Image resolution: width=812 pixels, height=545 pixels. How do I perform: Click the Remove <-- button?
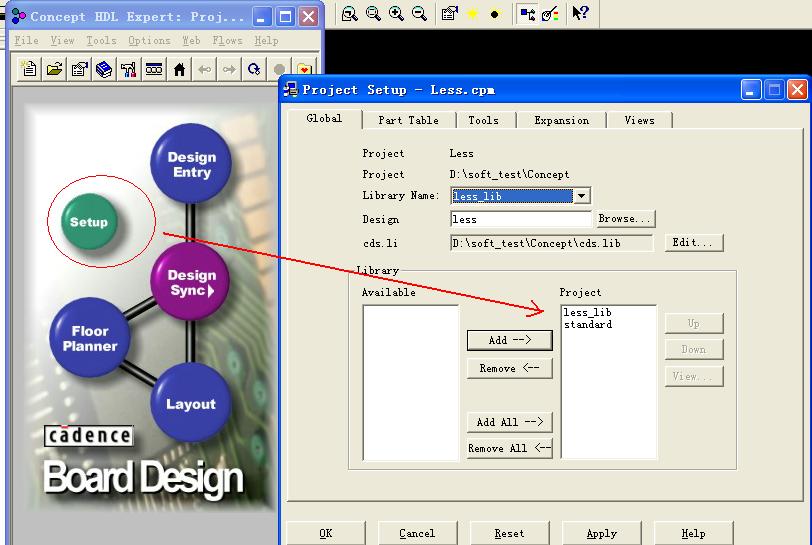[510, 368]
